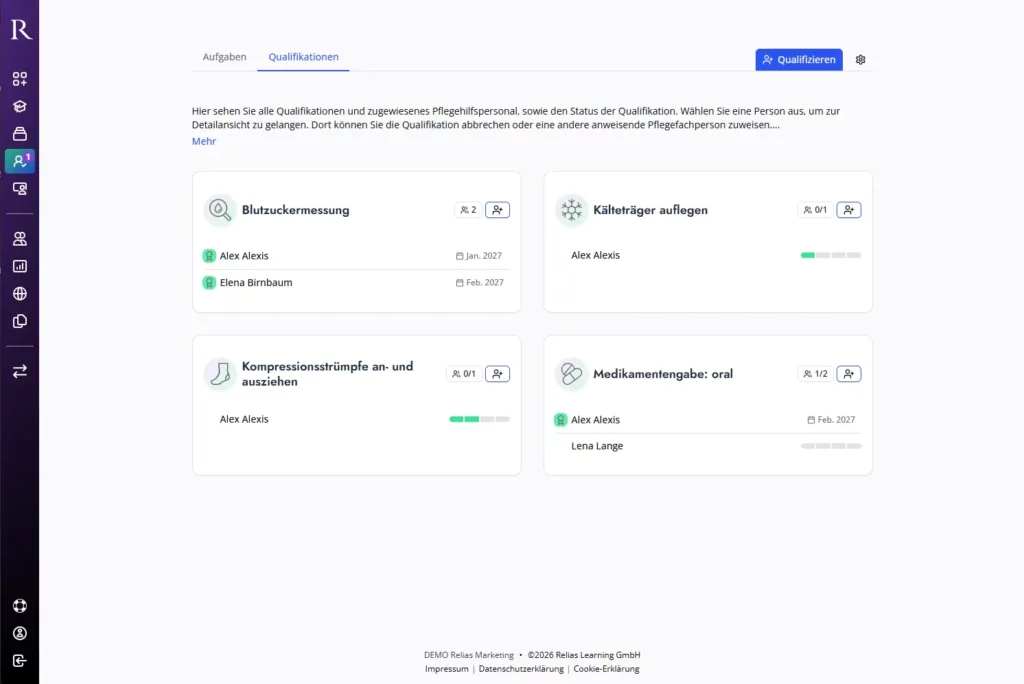Screen dimensions: 1024x684
Task: Click Alex Alexis progress bar in Kälteträger
Action: [x=831, y=255]
